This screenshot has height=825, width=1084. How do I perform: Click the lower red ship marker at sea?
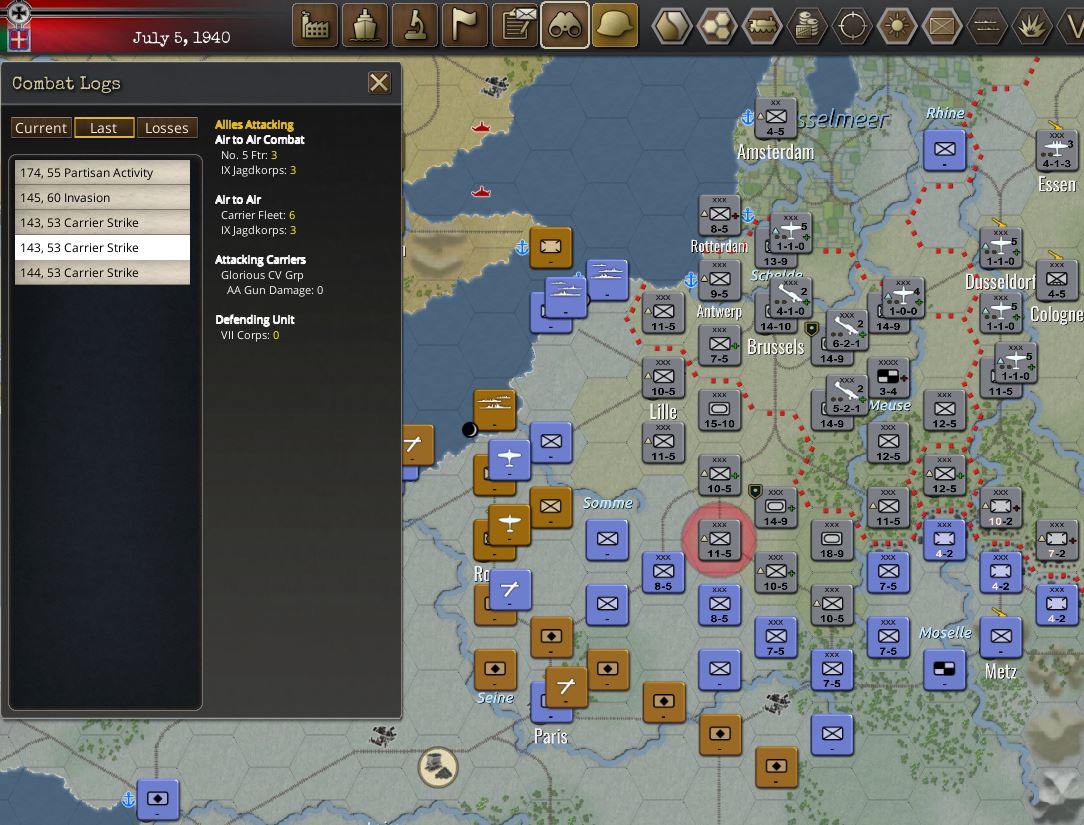[480, 191]
